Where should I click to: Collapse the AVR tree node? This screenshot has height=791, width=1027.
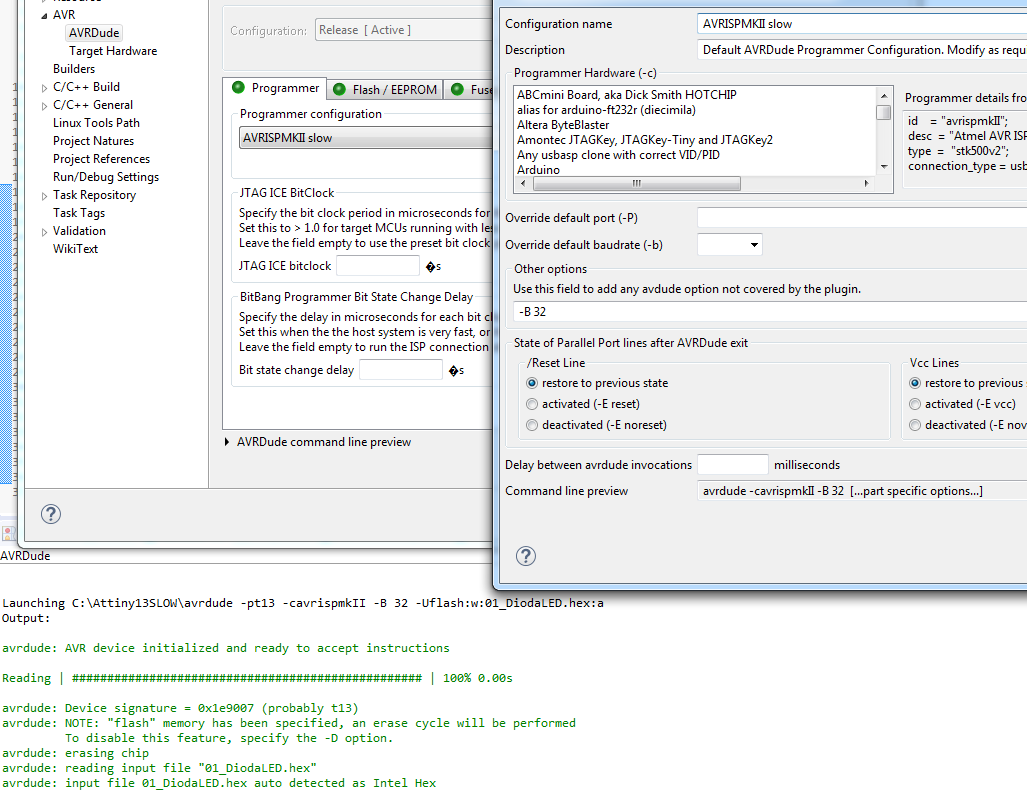(44, 15)
